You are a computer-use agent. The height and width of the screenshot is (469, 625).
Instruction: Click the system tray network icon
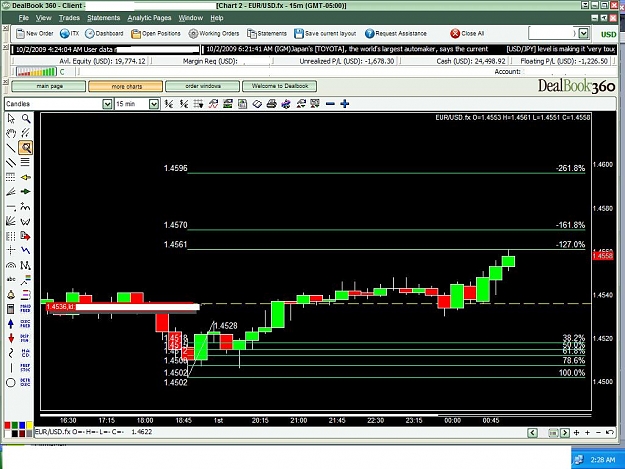pos(578,460)
